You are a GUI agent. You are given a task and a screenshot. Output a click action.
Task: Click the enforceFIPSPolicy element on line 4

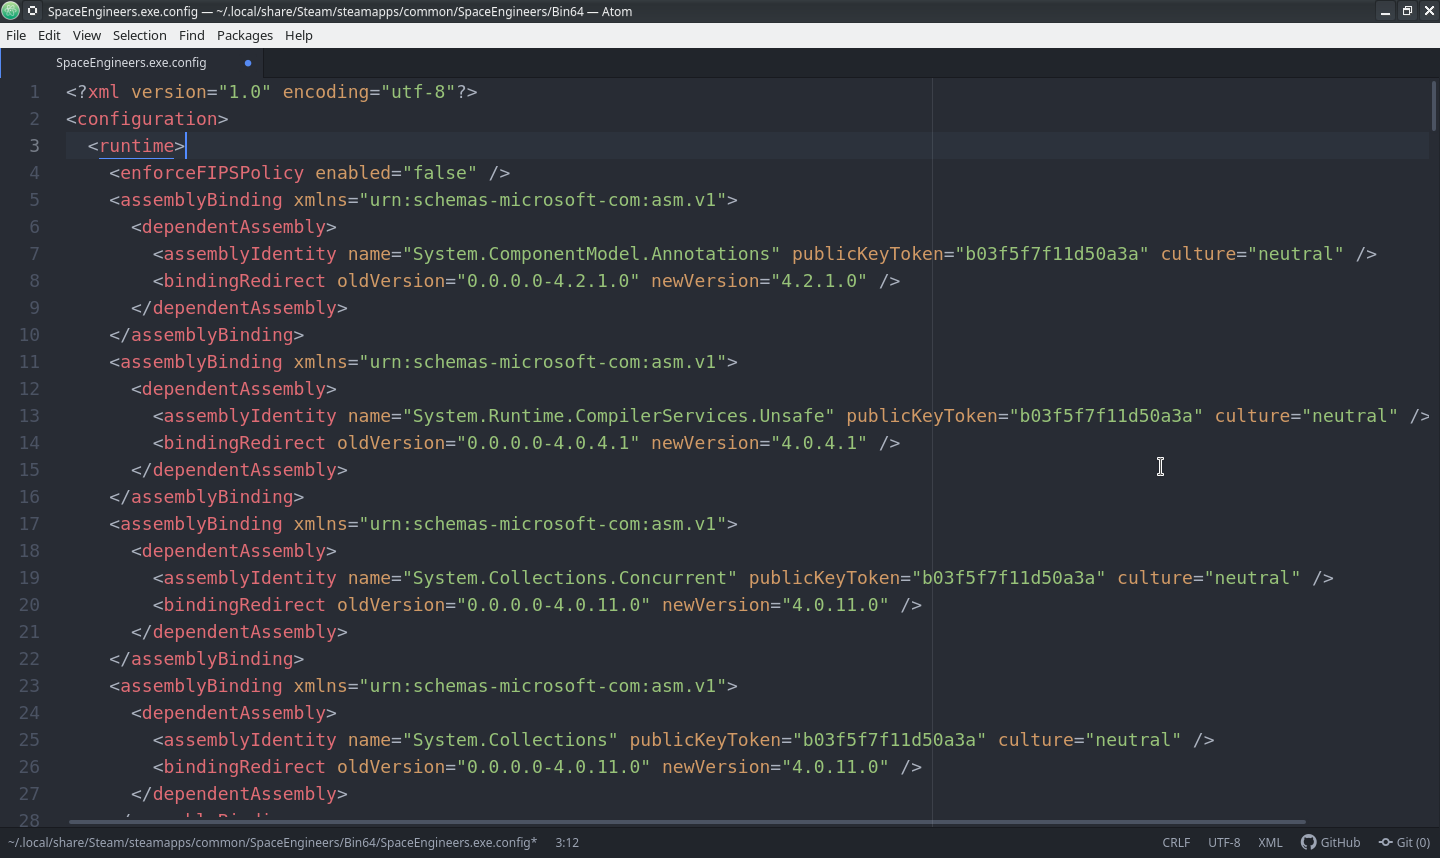click(x=212, y=172)
